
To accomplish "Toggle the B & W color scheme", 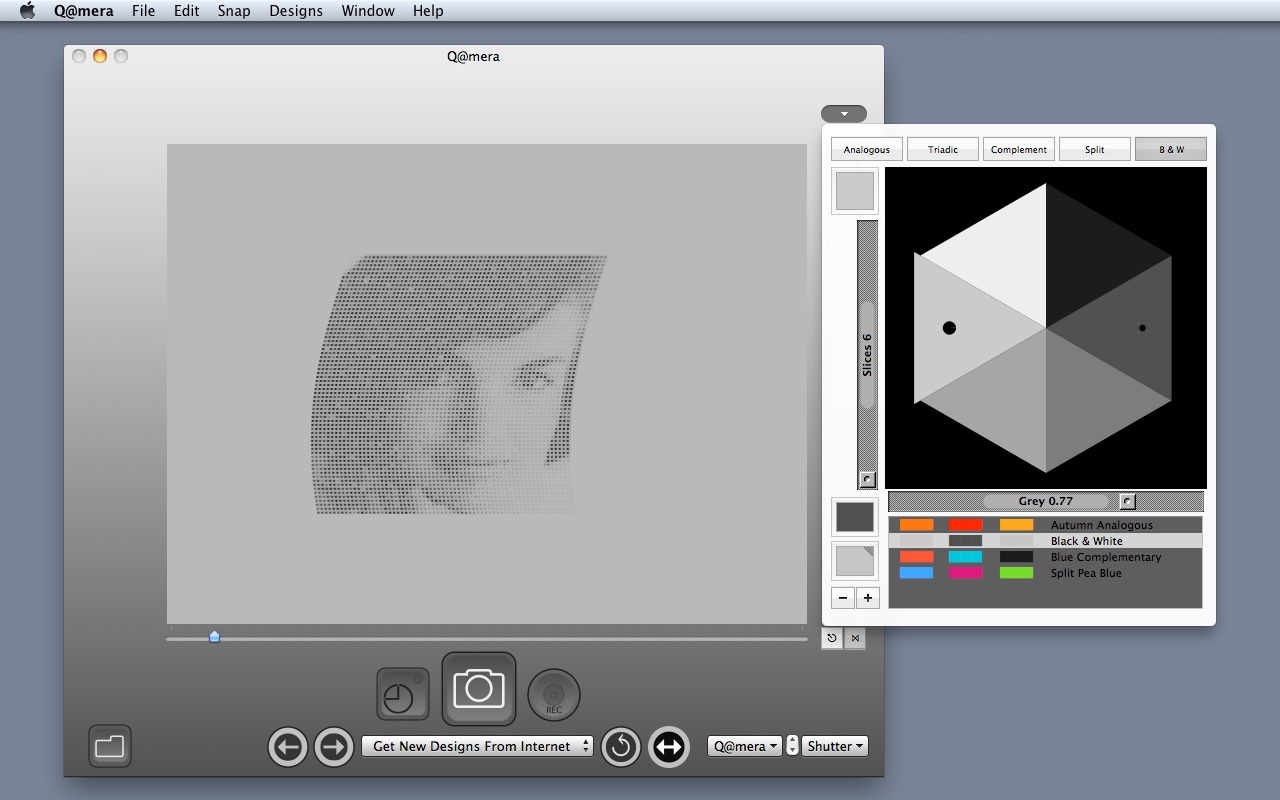I will [1171, 150].
